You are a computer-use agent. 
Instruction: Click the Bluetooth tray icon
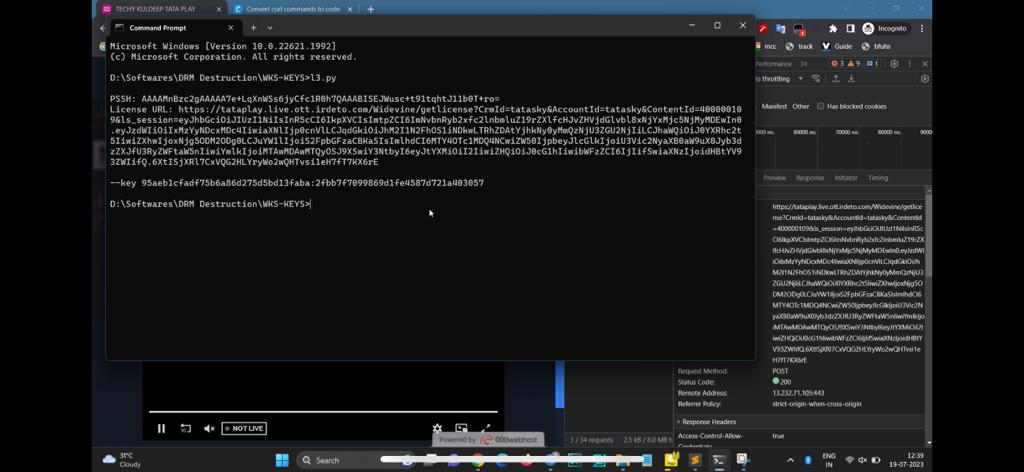click(808, 460)
